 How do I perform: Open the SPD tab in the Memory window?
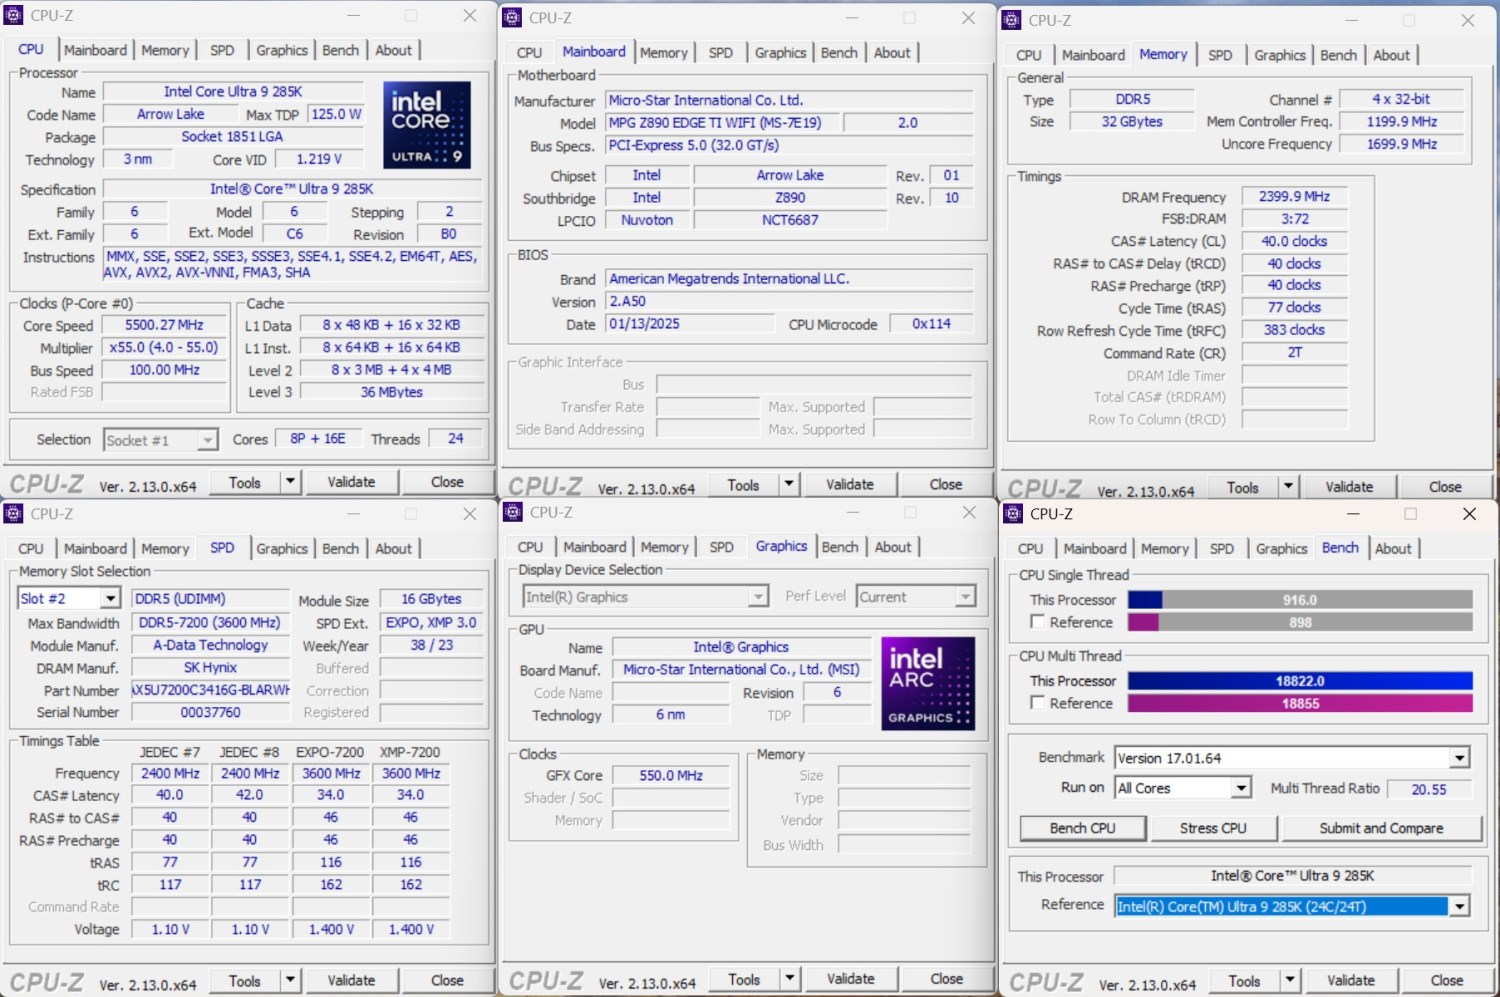[x=1219, y=55]
